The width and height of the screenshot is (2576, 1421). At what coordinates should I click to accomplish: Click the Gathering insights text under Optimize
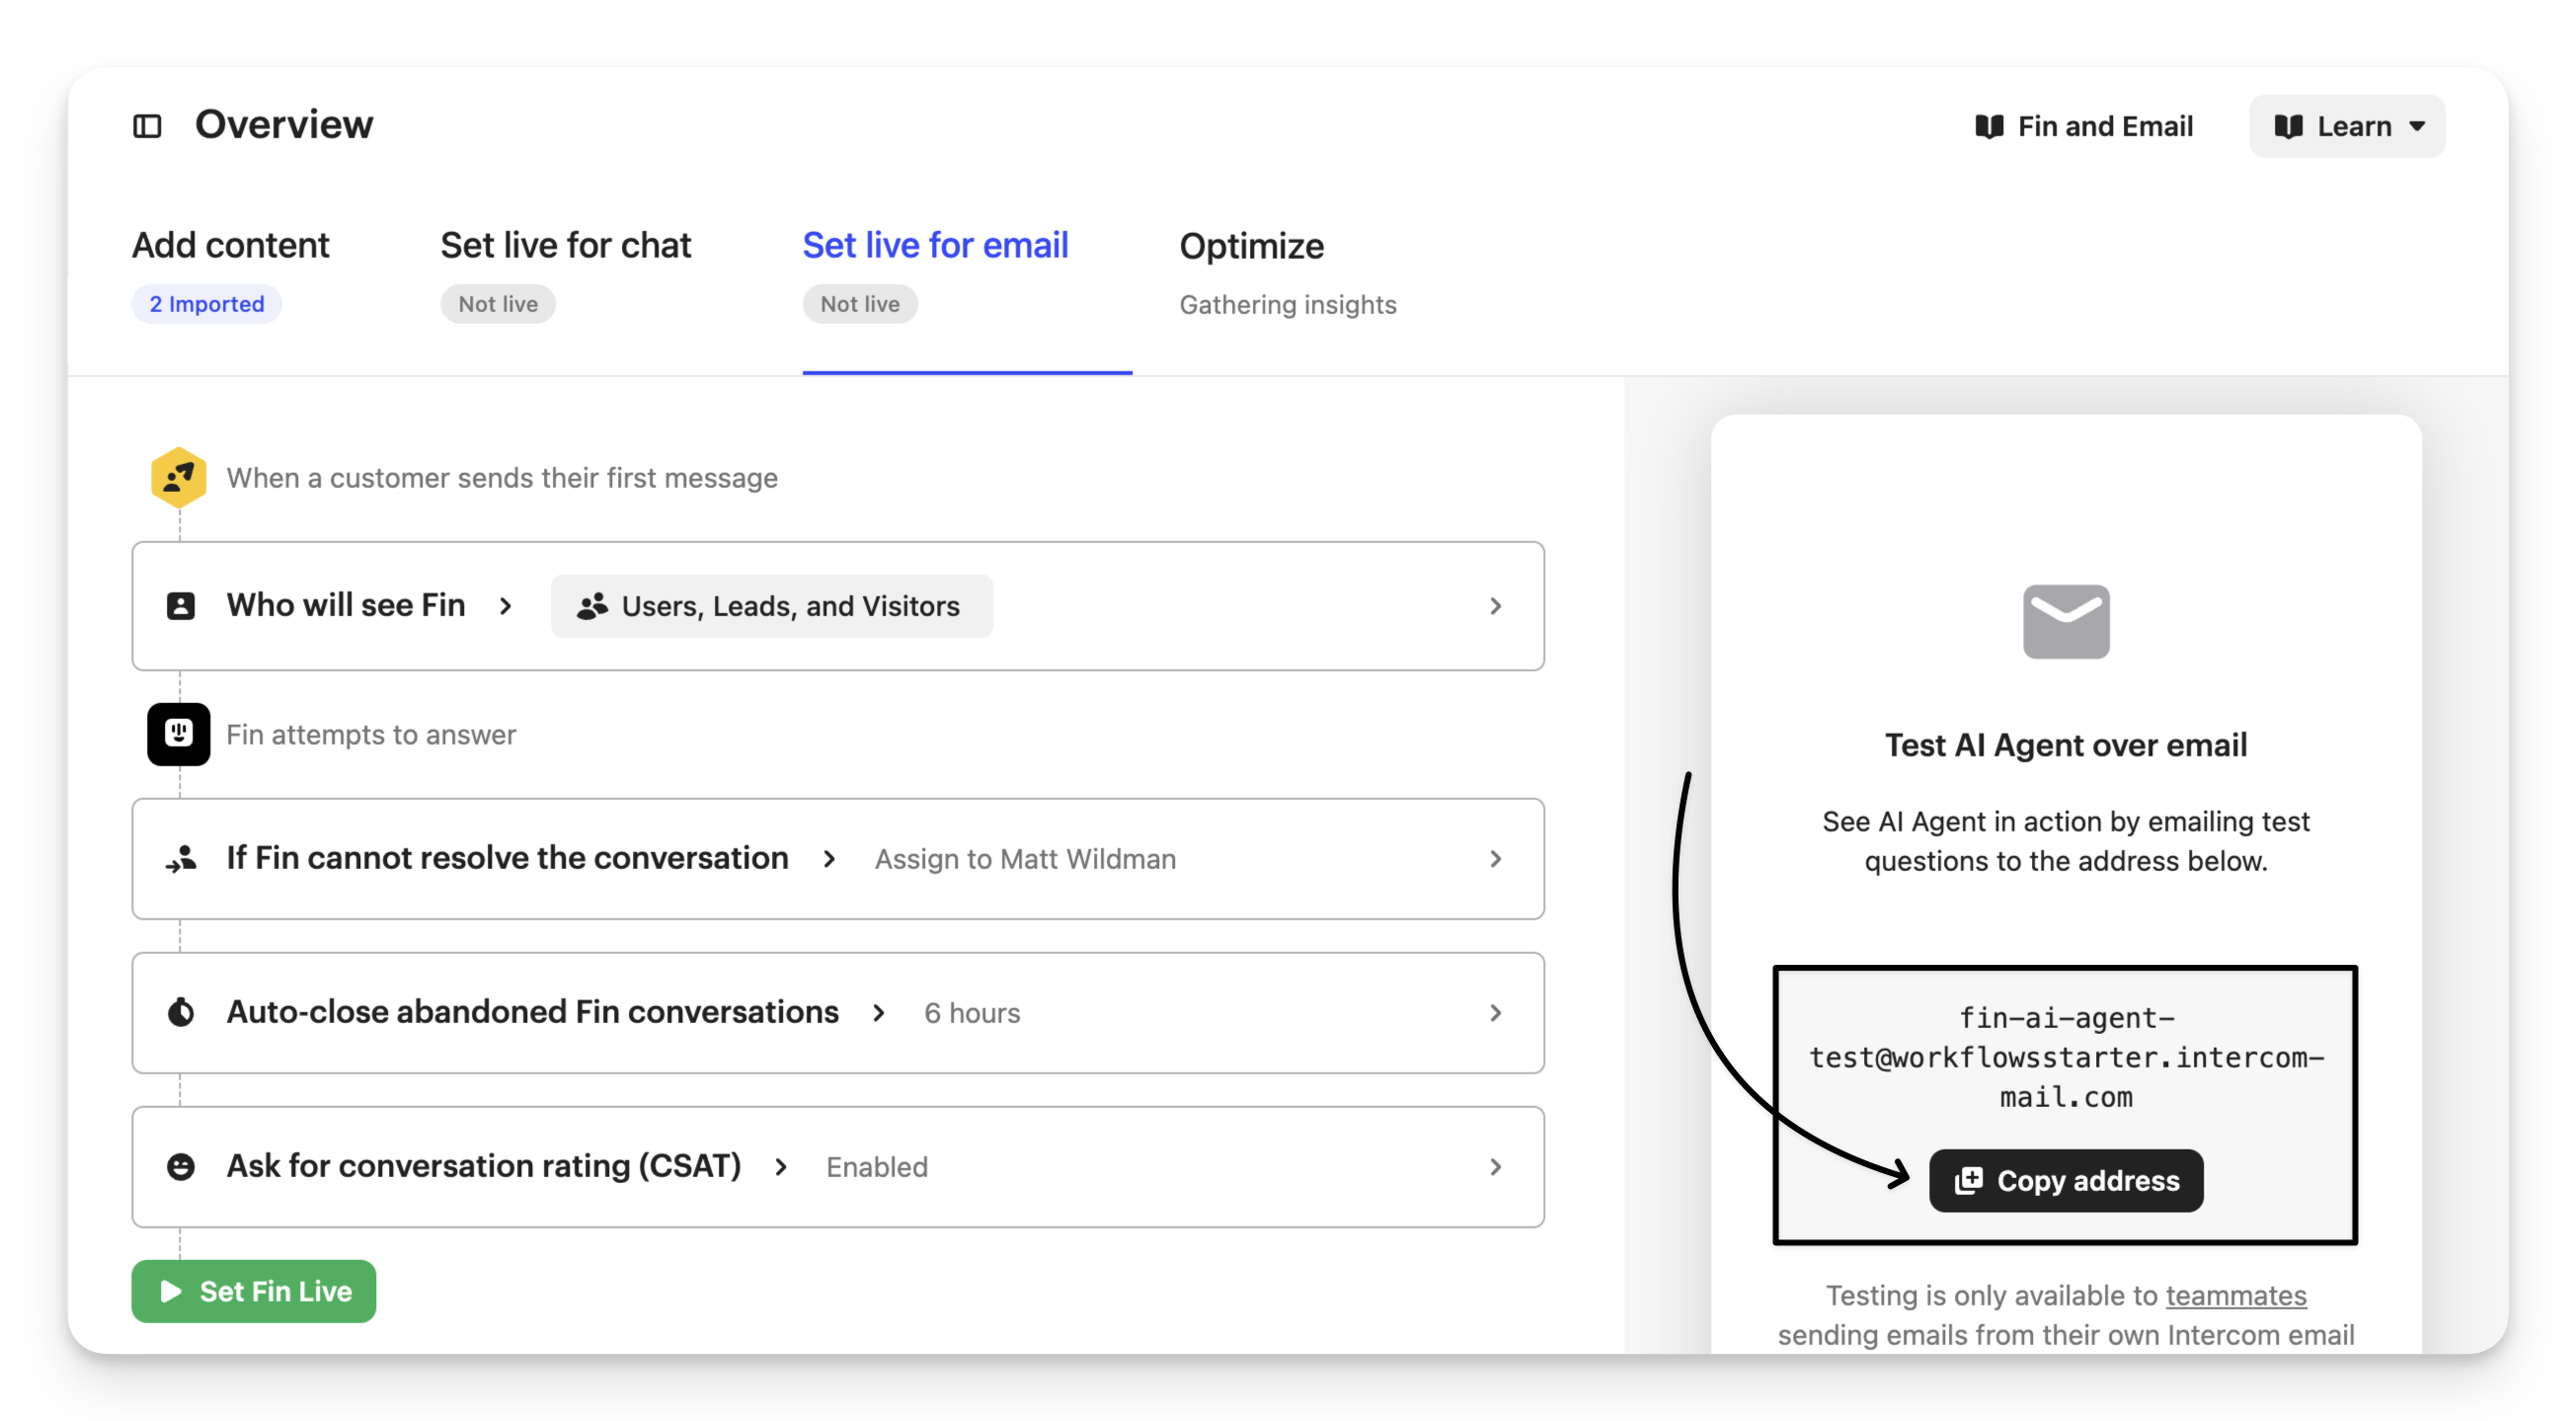click(1288, 305)
